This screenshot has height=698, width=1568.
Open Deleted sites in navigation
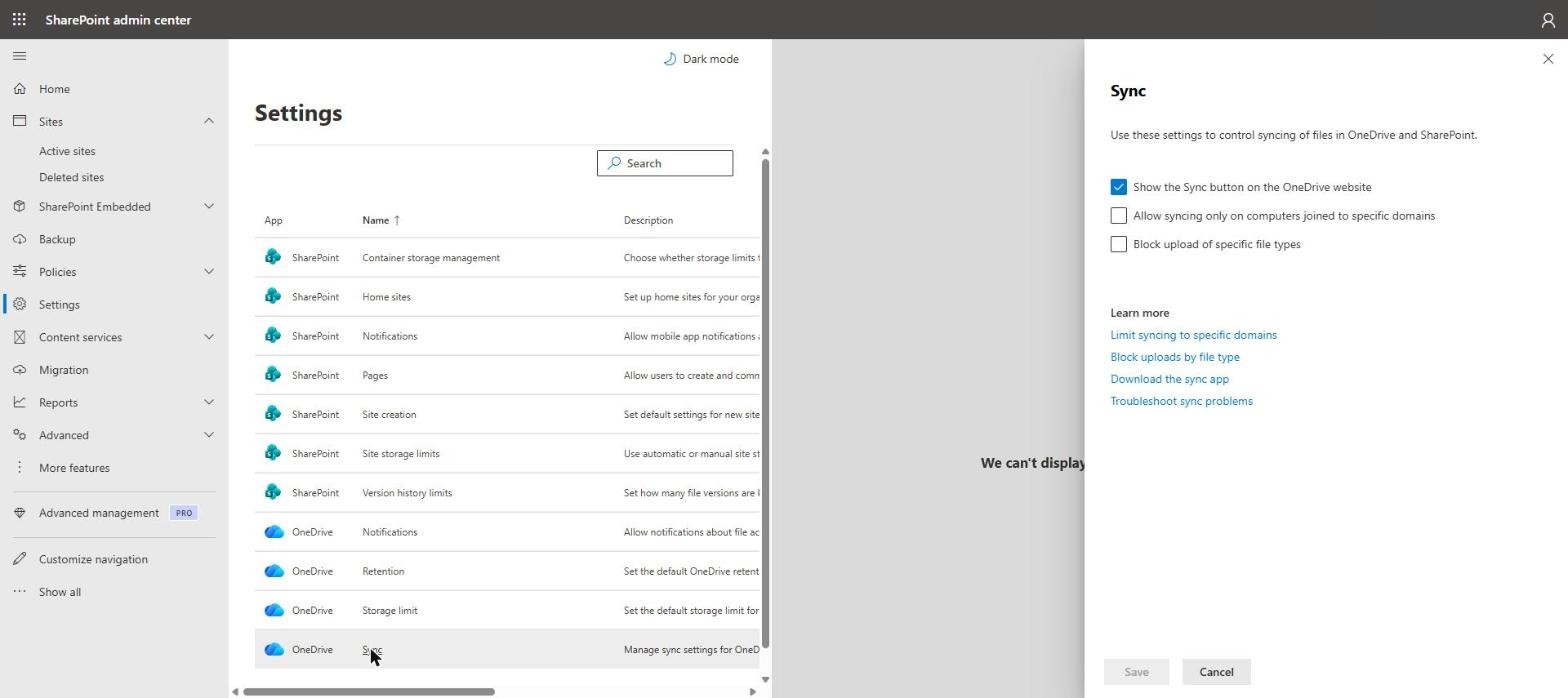point(71,177)
